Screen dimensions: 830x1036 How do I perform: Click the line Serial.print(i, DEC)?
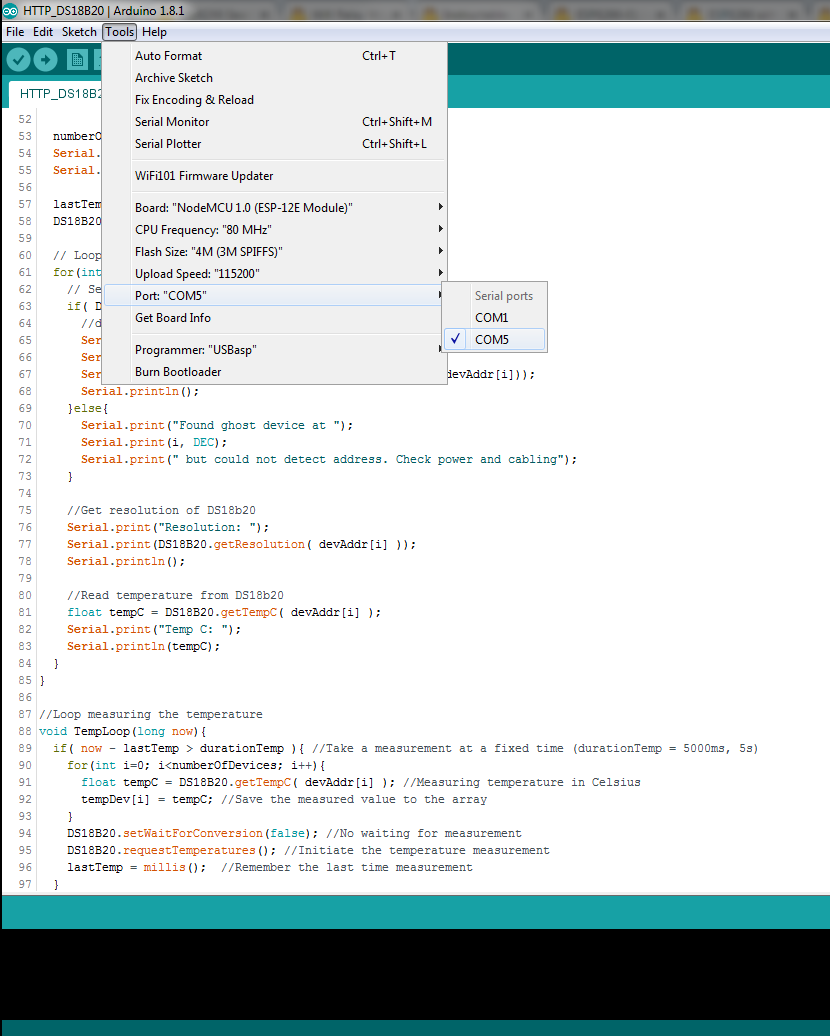coord(154,443)
